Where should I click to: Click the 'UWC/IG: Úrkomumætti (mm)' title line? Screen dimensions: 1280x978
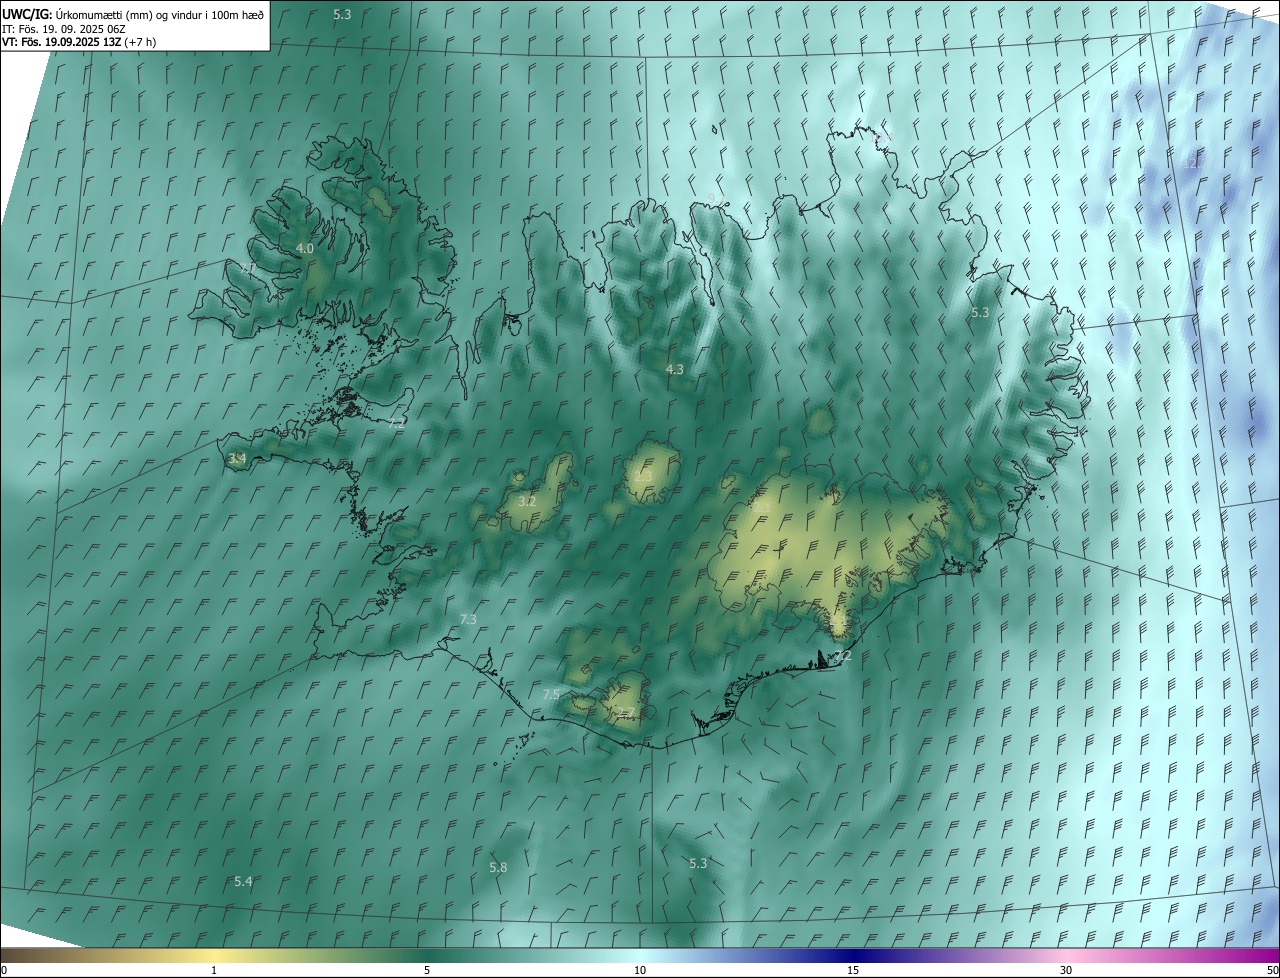[131, 14]
